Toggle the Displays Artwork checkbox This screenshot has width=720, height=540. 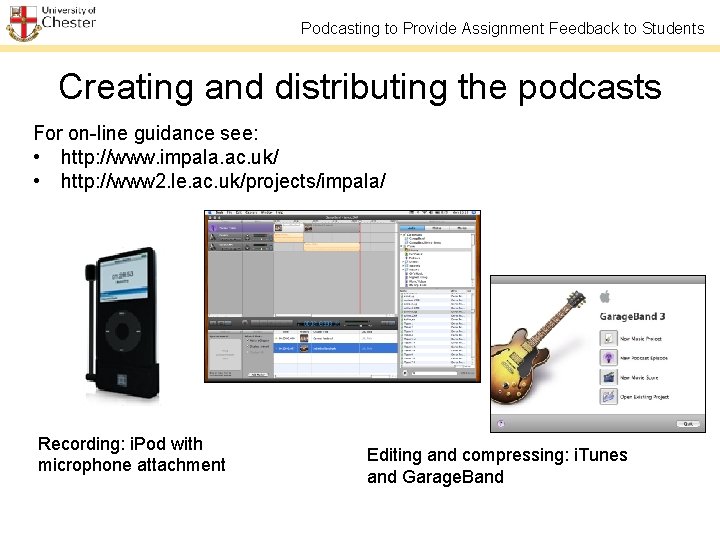coord(248,347)
